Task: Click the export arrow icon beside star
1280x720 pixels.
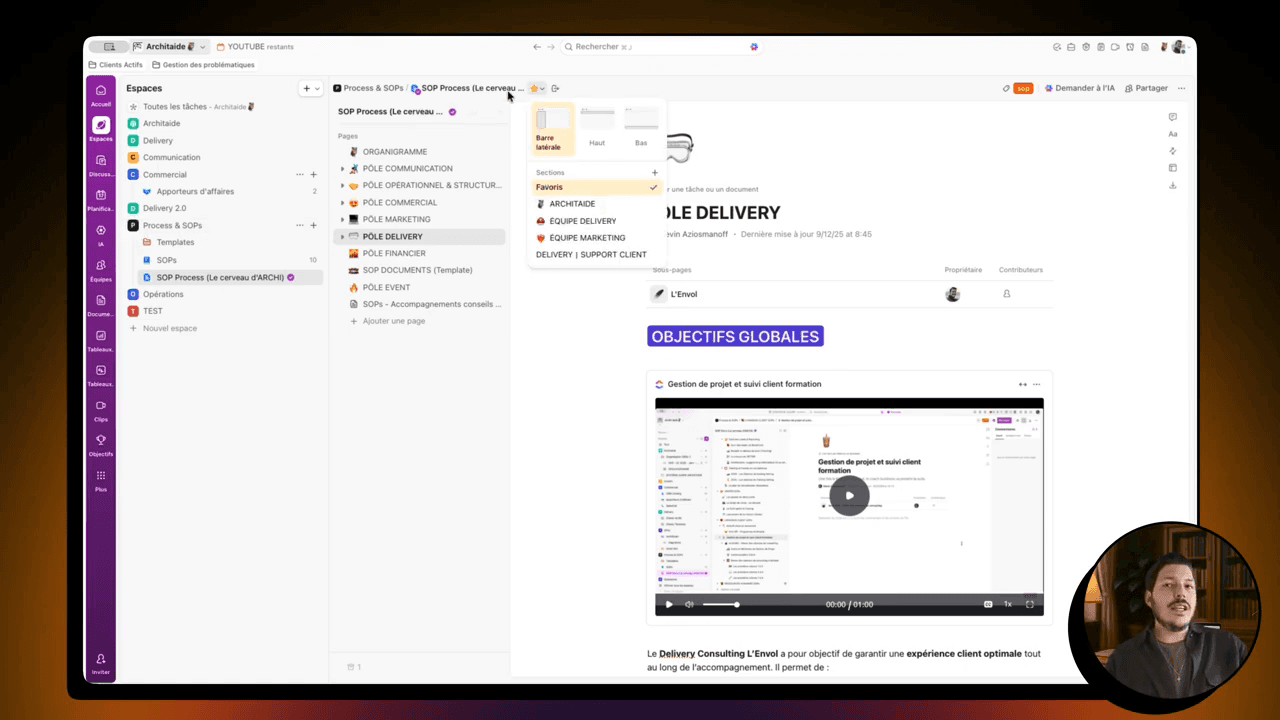Action: (555, 88)
